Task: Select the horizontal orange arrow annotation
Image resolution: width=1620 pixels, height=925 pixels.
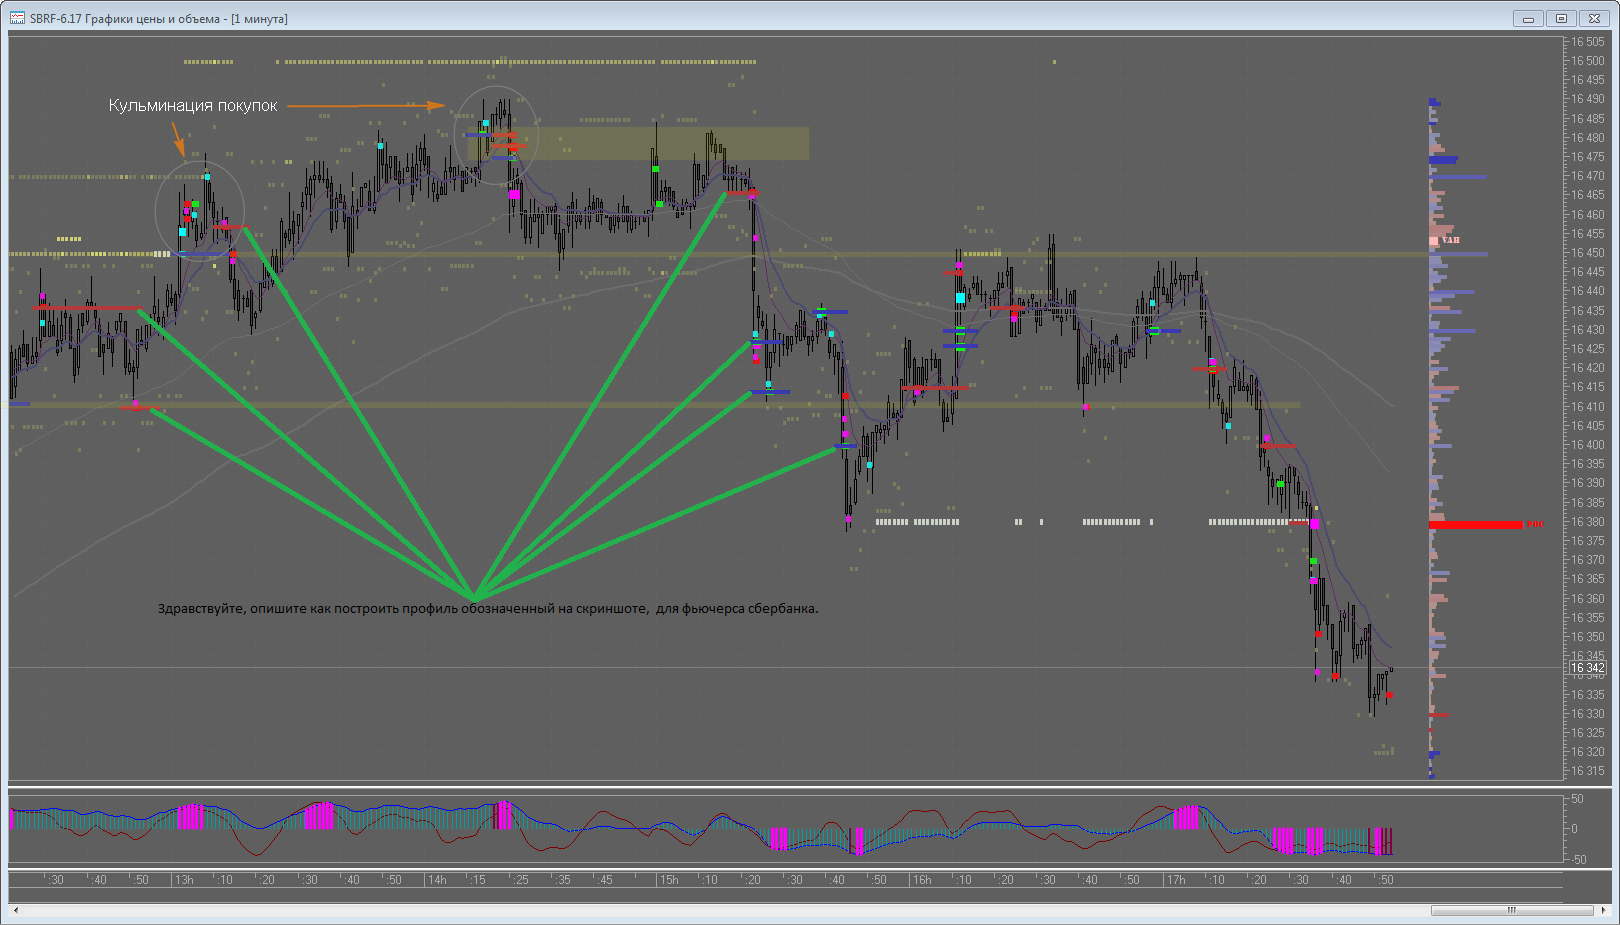Action: (366, 105)
